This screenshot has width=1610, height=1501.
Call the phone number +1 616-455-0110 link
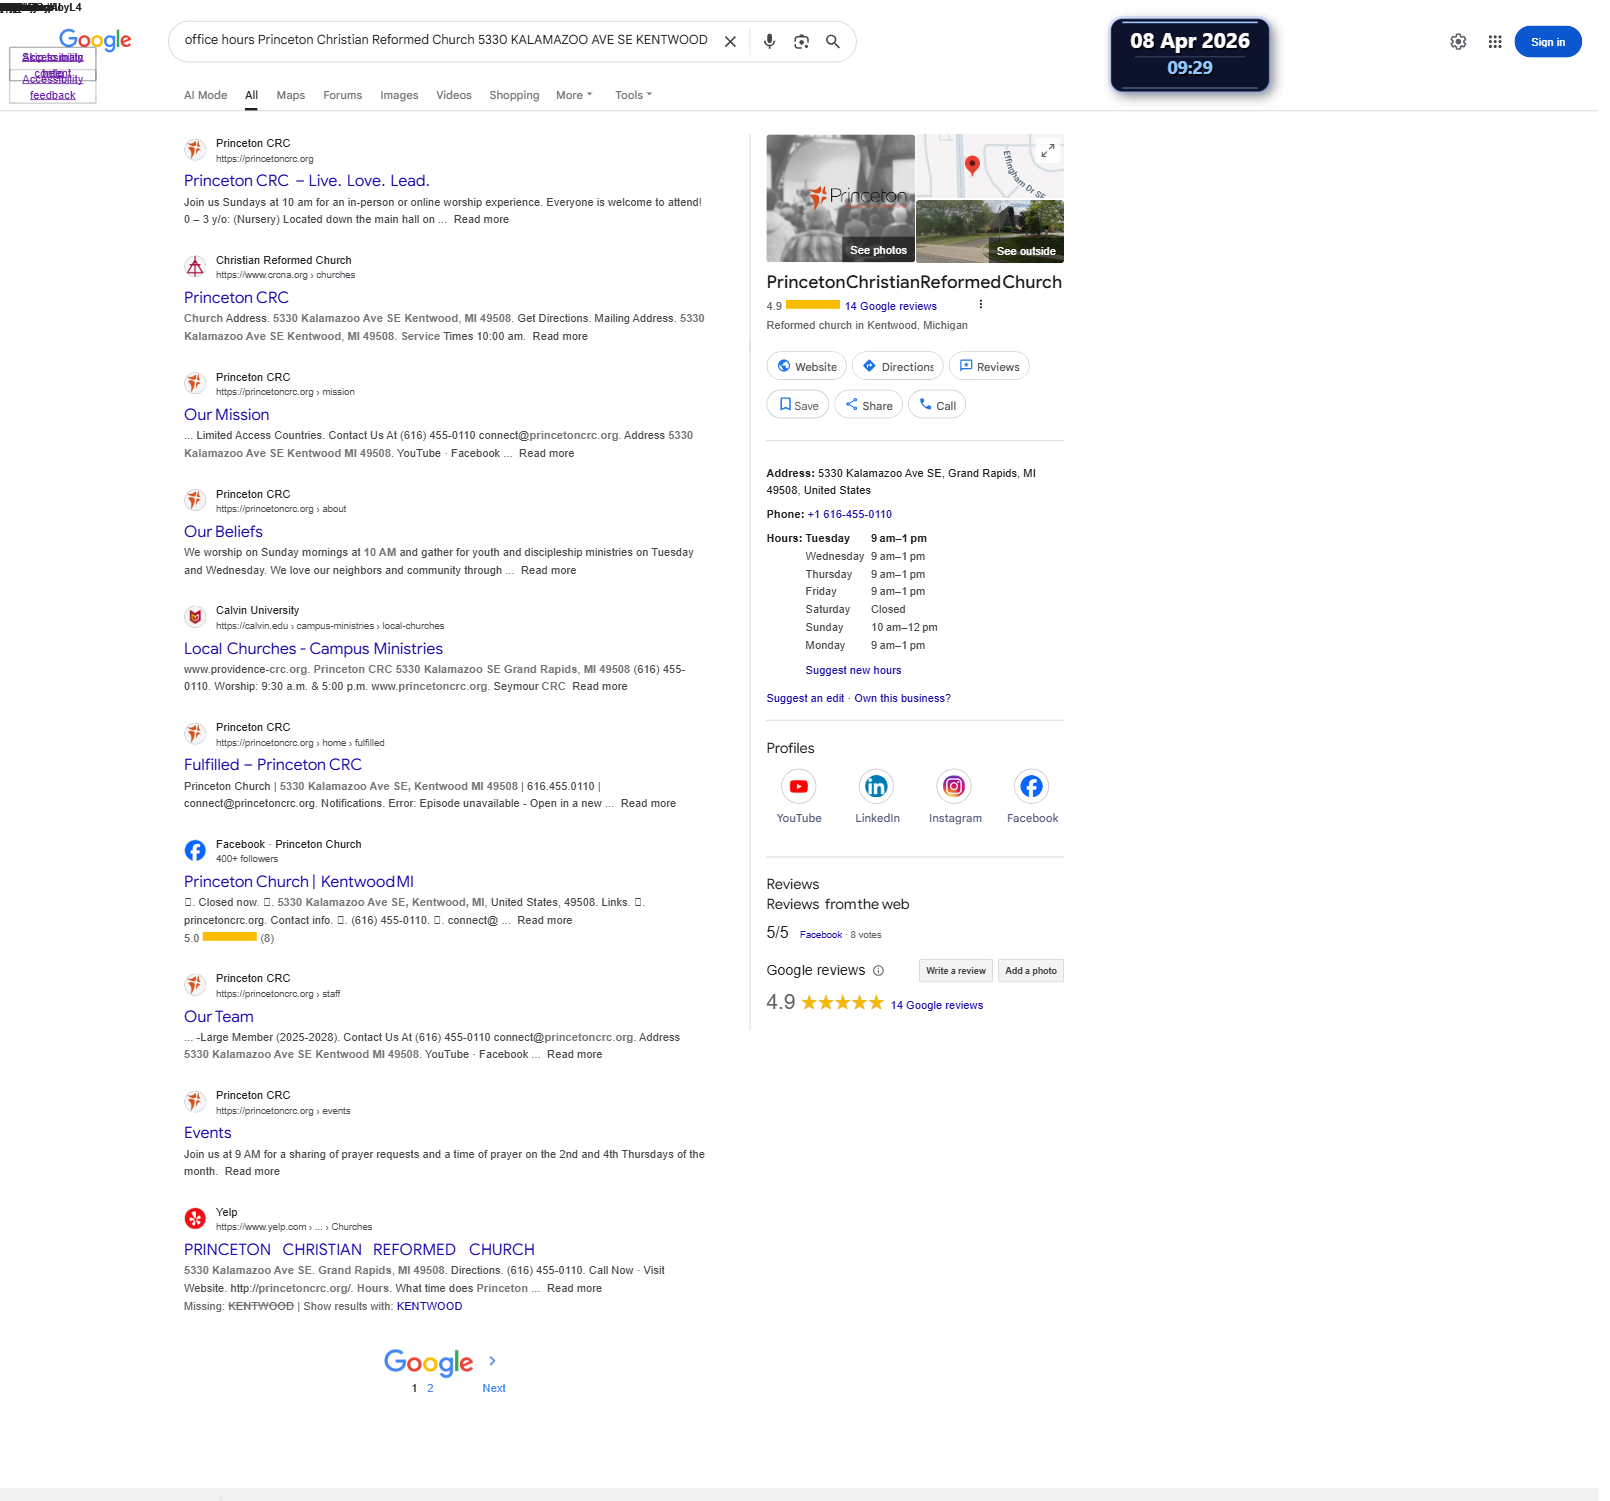point(849,515)
